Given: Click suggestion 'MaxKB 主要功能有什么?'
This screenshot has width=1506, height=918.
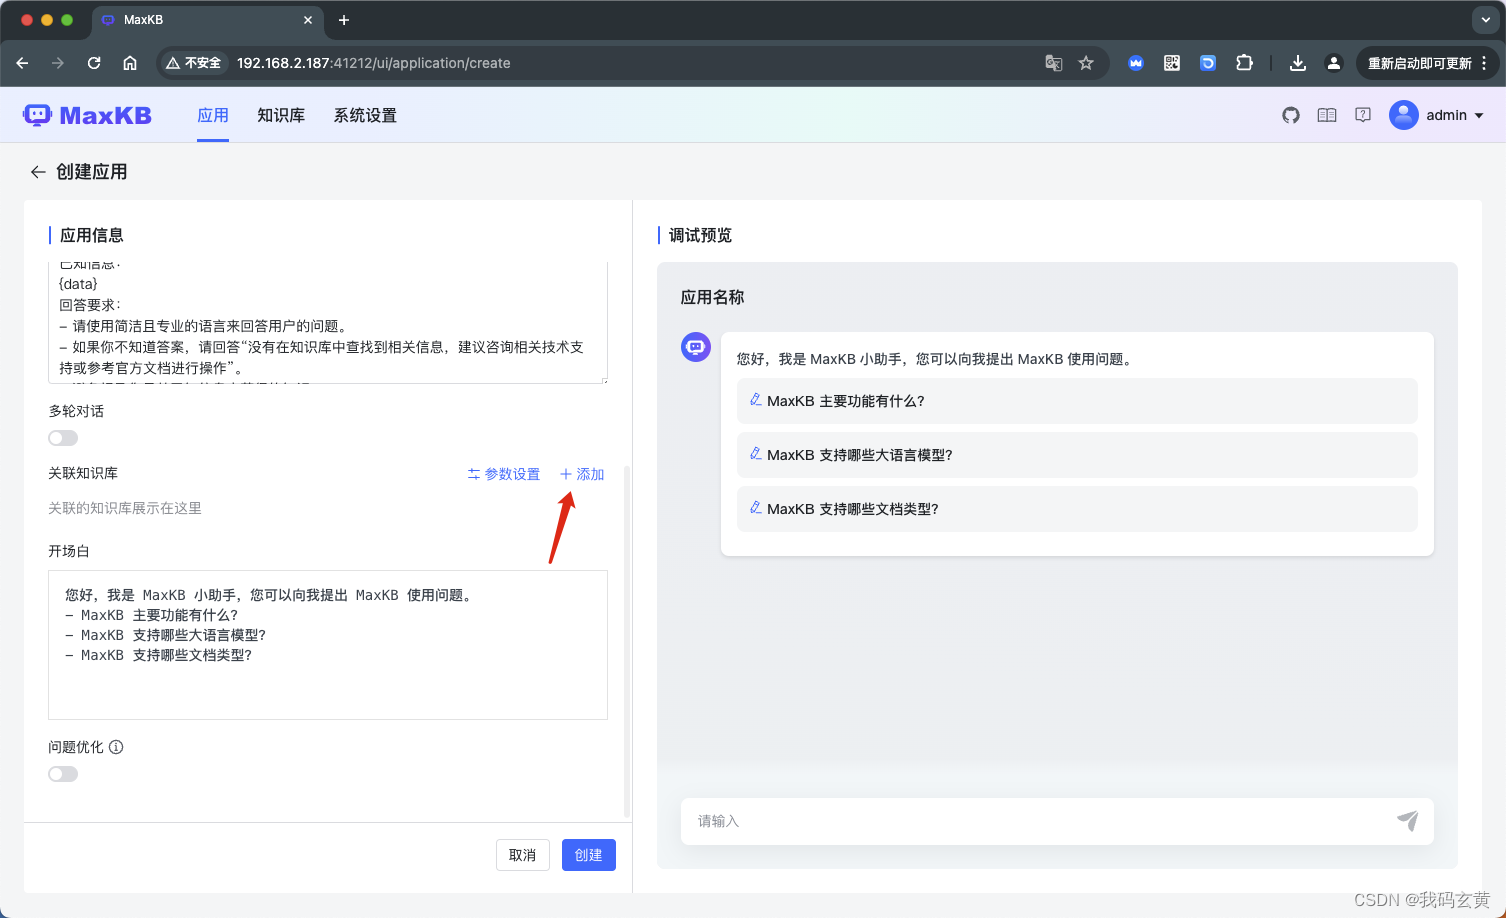Looking at the screenshot, I should coord(1077,401).
